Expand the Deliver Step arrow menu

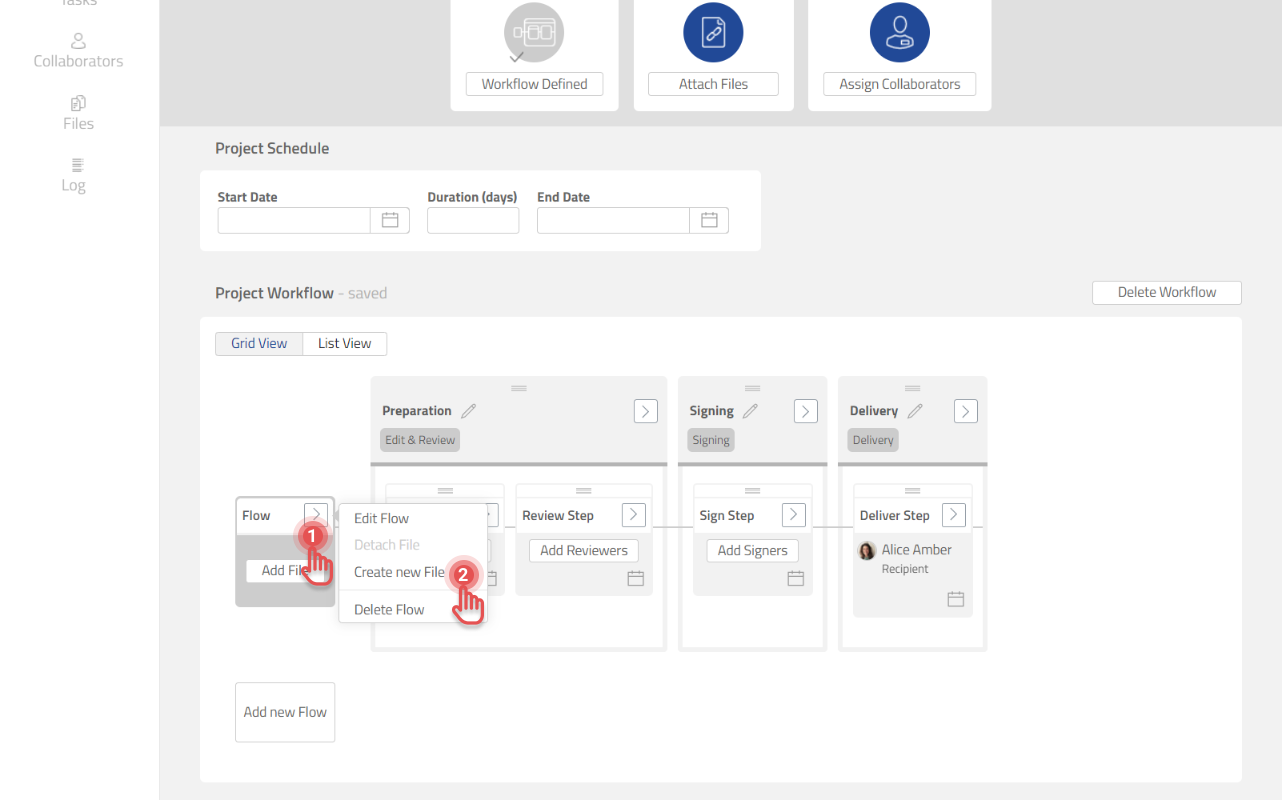pos(954,515)
